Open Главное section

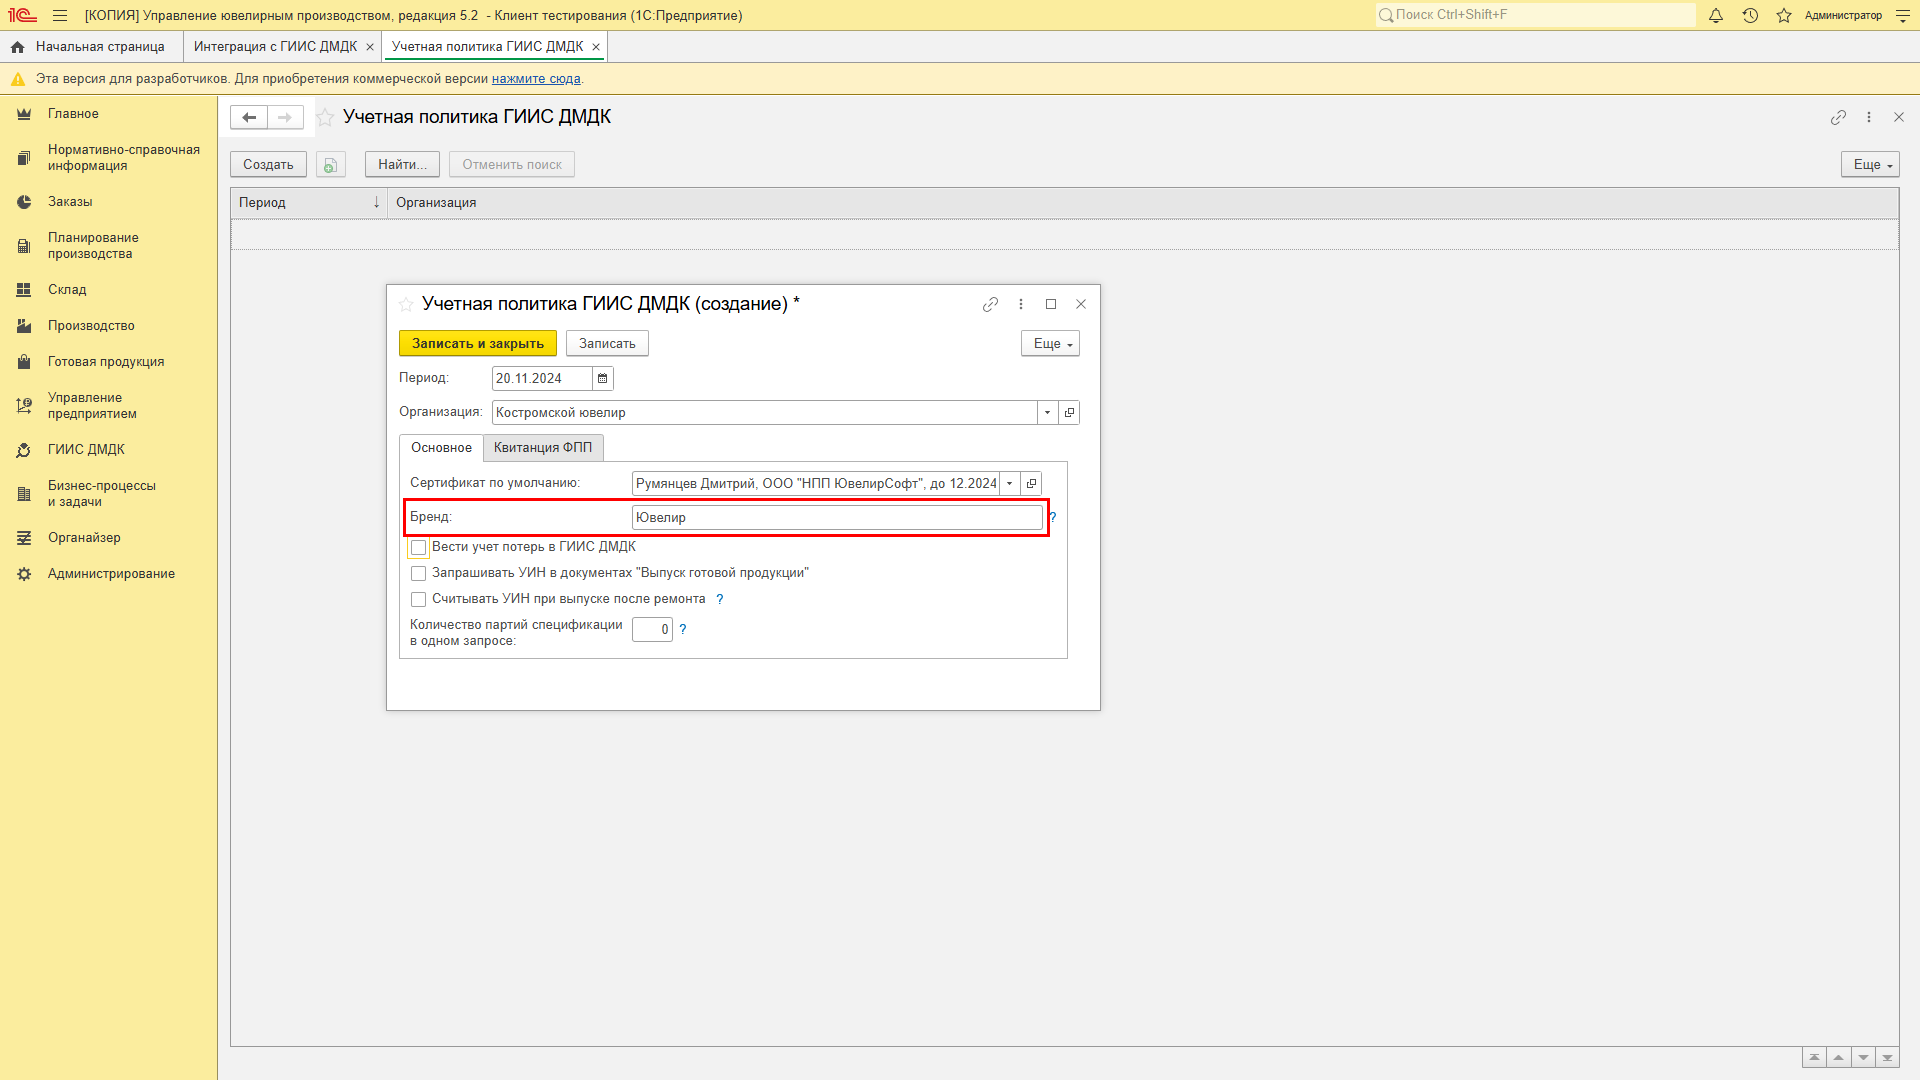(x=73, y=114)
